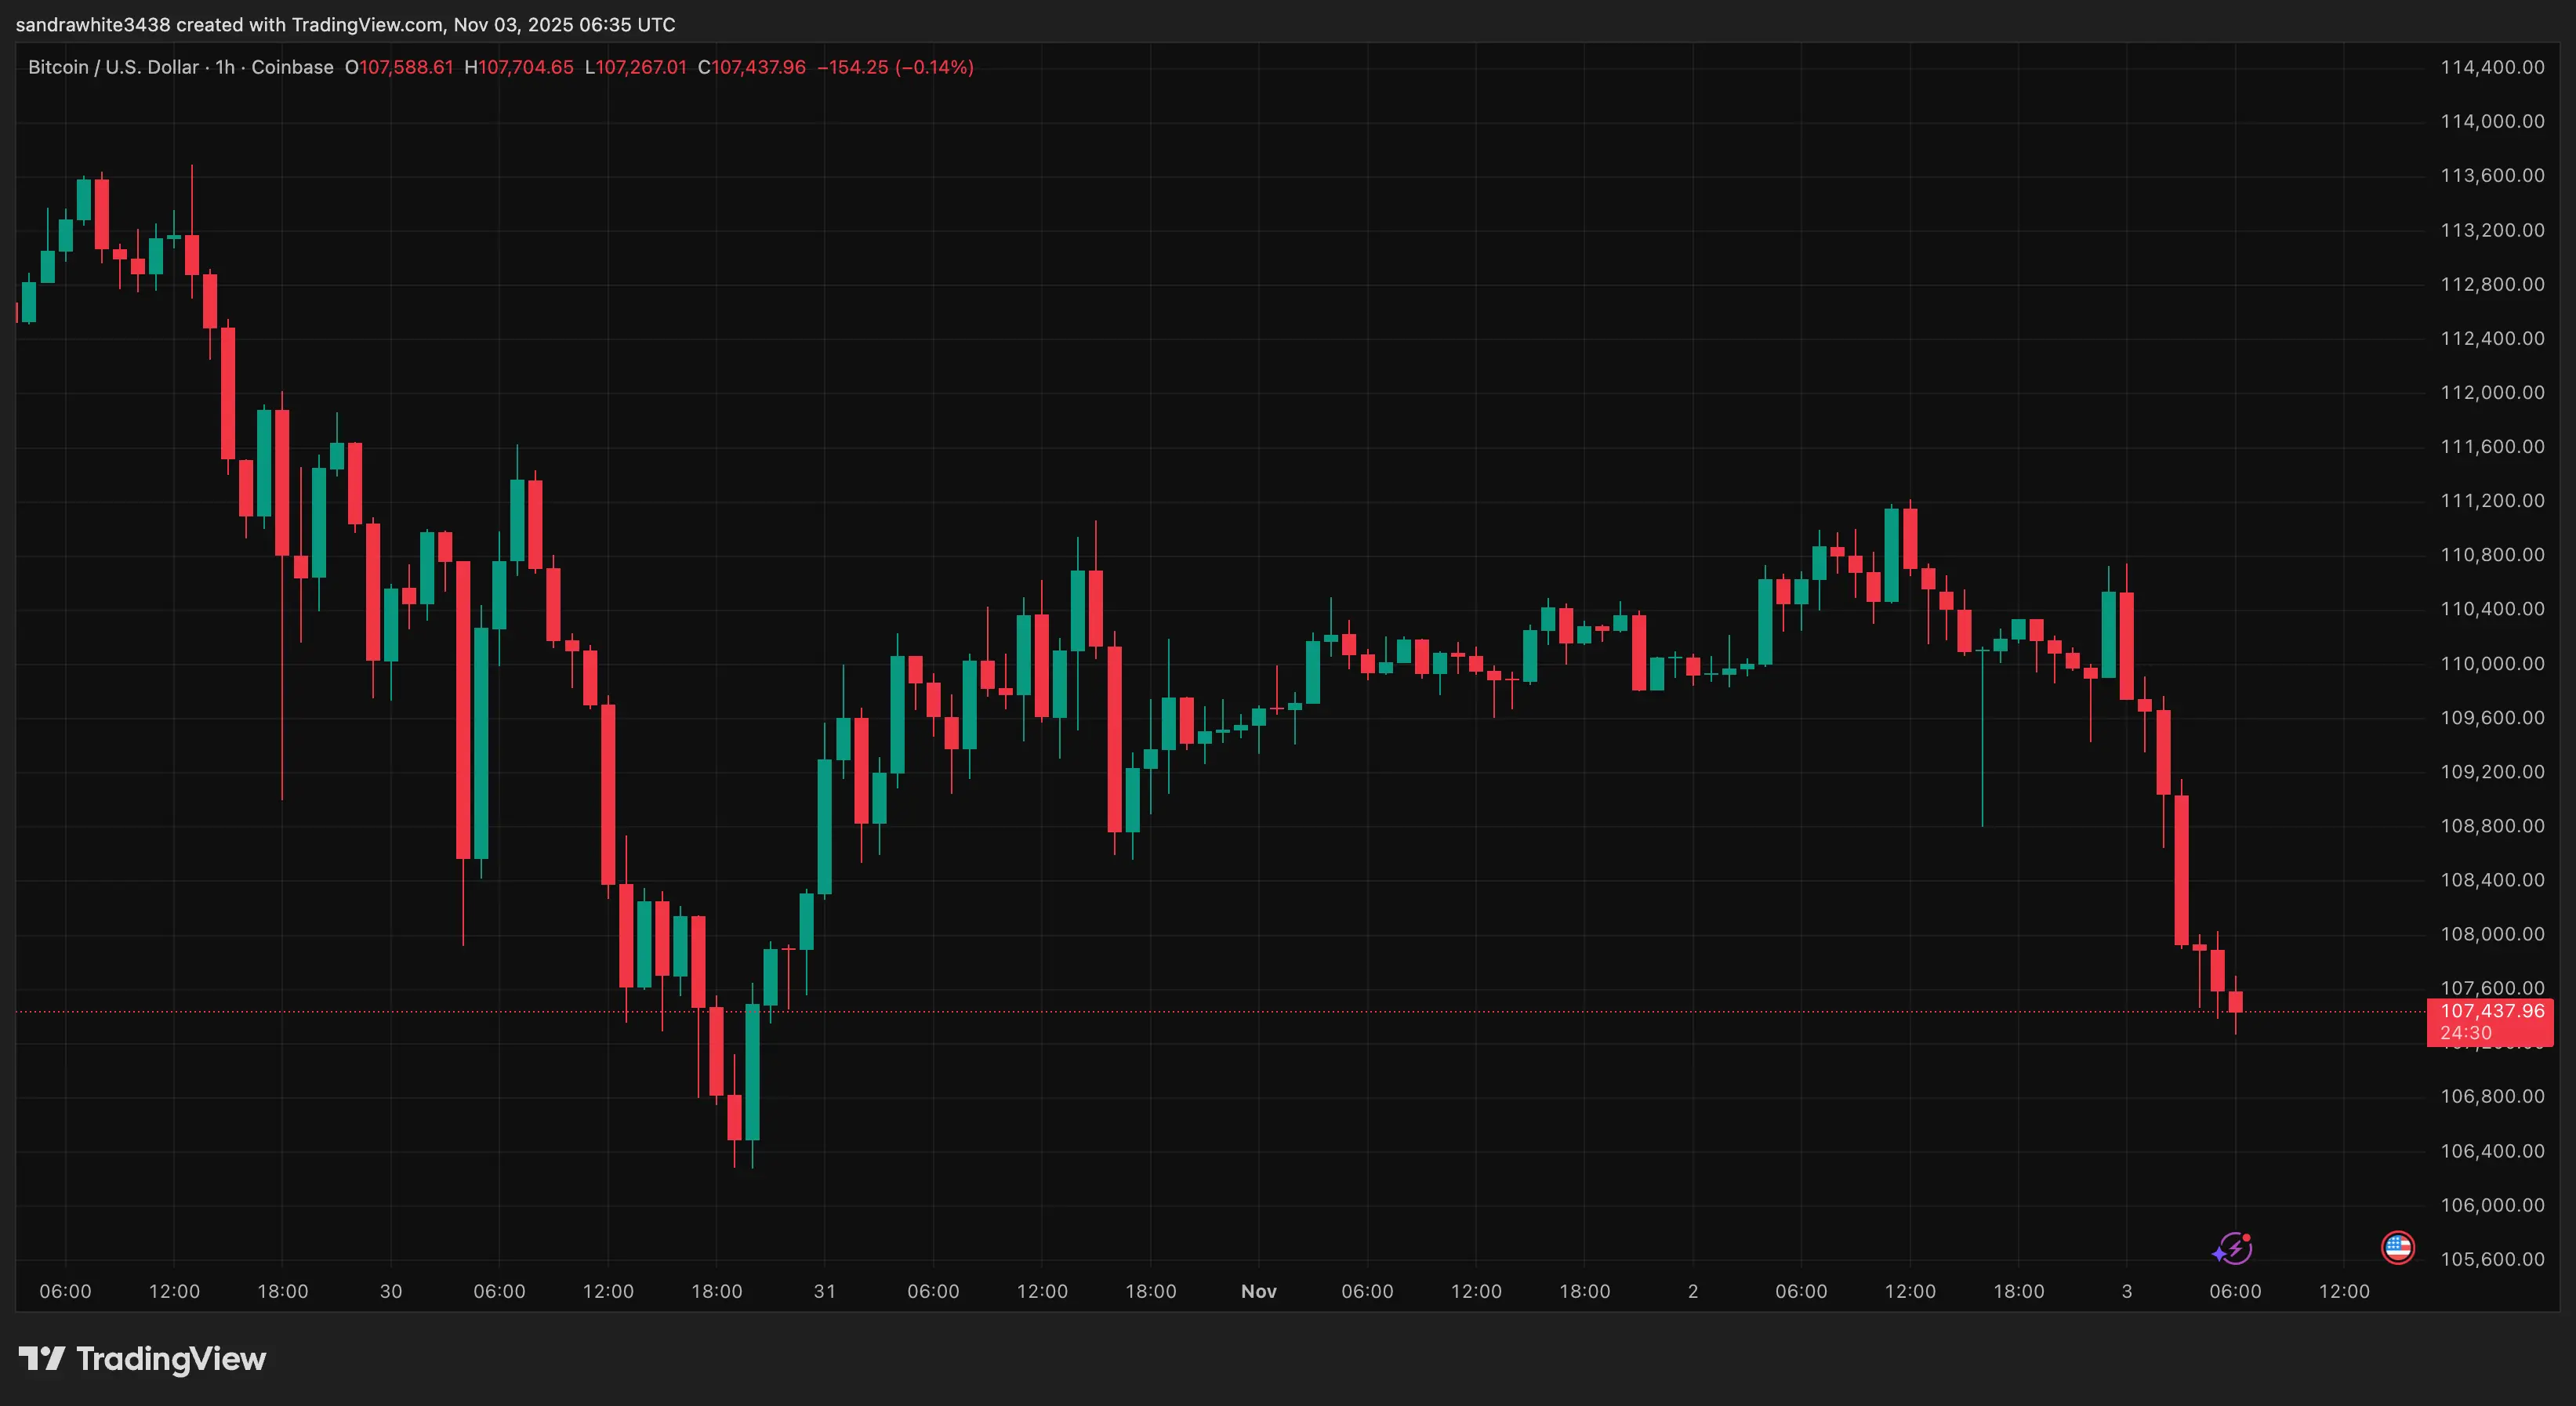
Task: Click the TradingView logo
Action: point(140,1359)
